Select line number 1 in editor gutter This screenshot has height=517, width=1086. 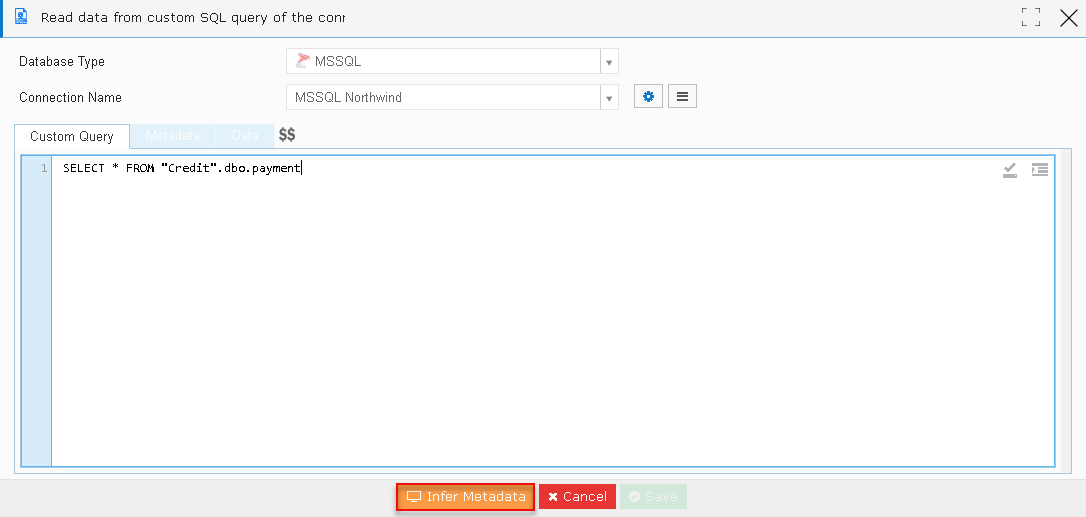click(x=44, y=168)
